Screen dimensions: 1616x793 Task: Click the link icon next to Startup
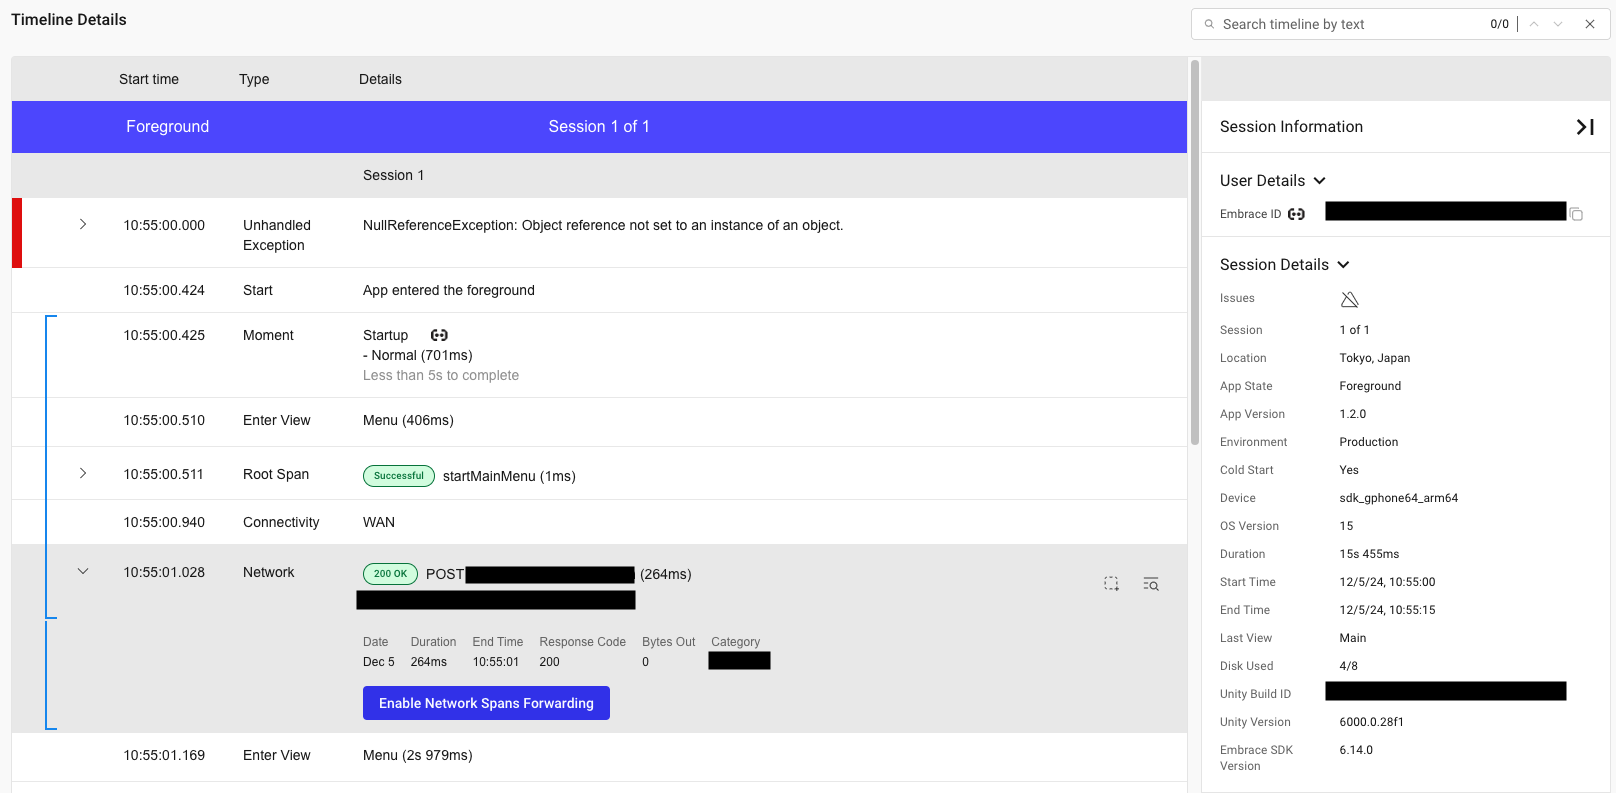439,335
